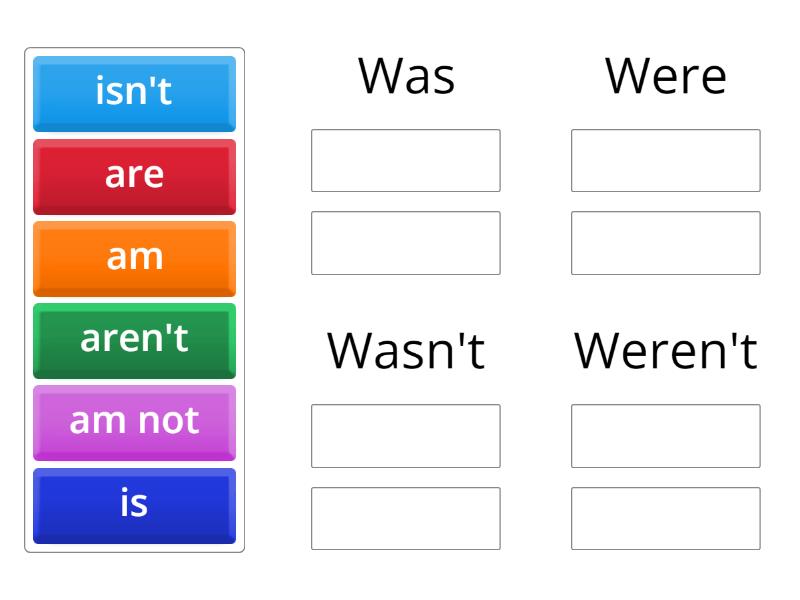Click the first empty box under Wasn't
This screenshot has width=800, height=600.
(406, 434)
